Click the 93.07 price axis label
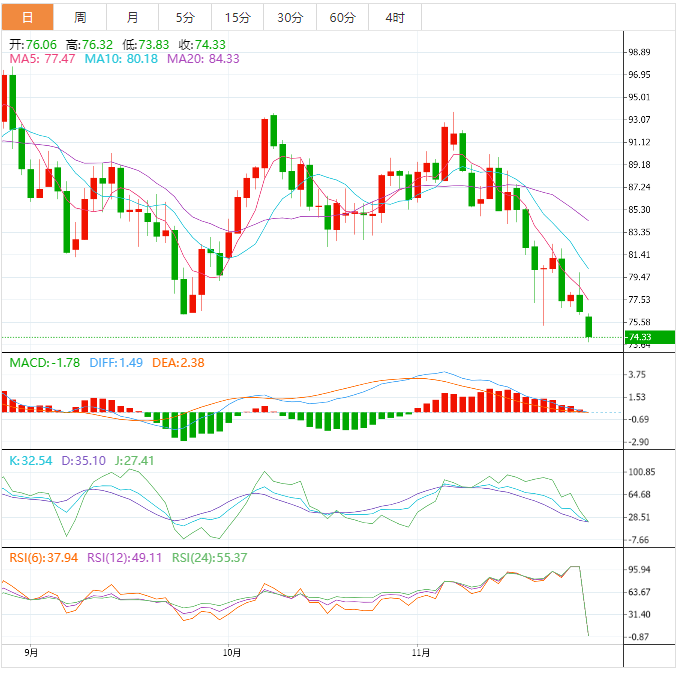The image size is (678, 676). 639,119
